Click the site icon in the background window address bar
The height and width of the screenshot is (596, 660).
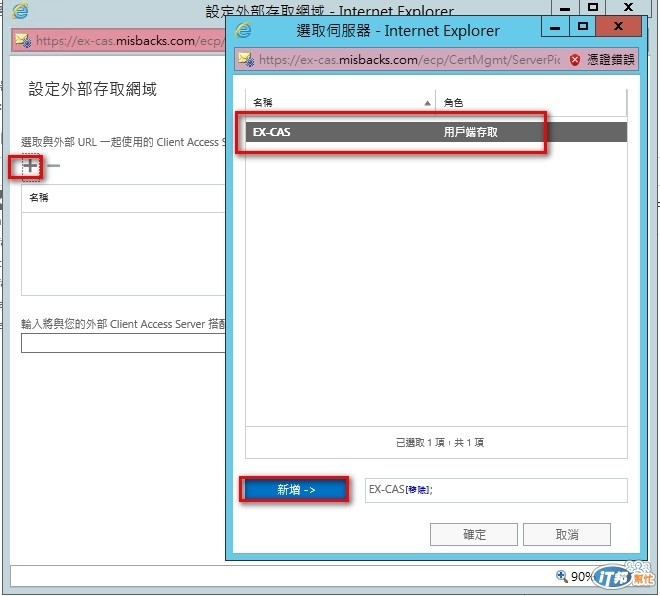(24, 41)
